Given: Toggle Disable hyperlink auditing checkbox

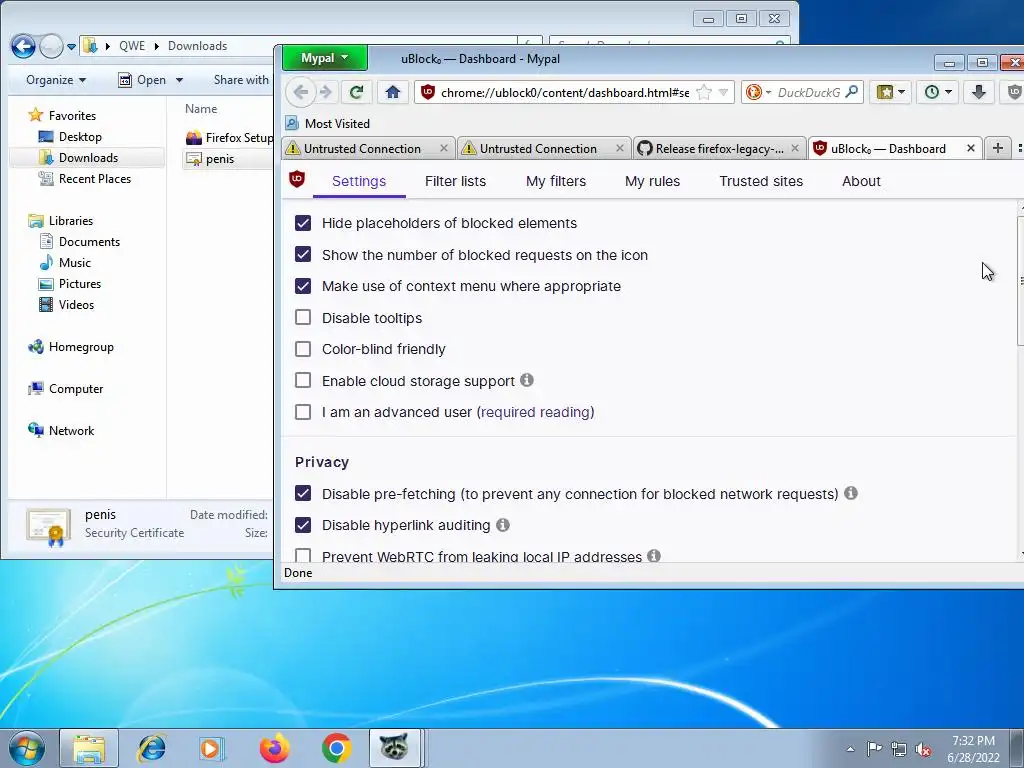Looking at the screenshot, I should click(x=303, y=524).
